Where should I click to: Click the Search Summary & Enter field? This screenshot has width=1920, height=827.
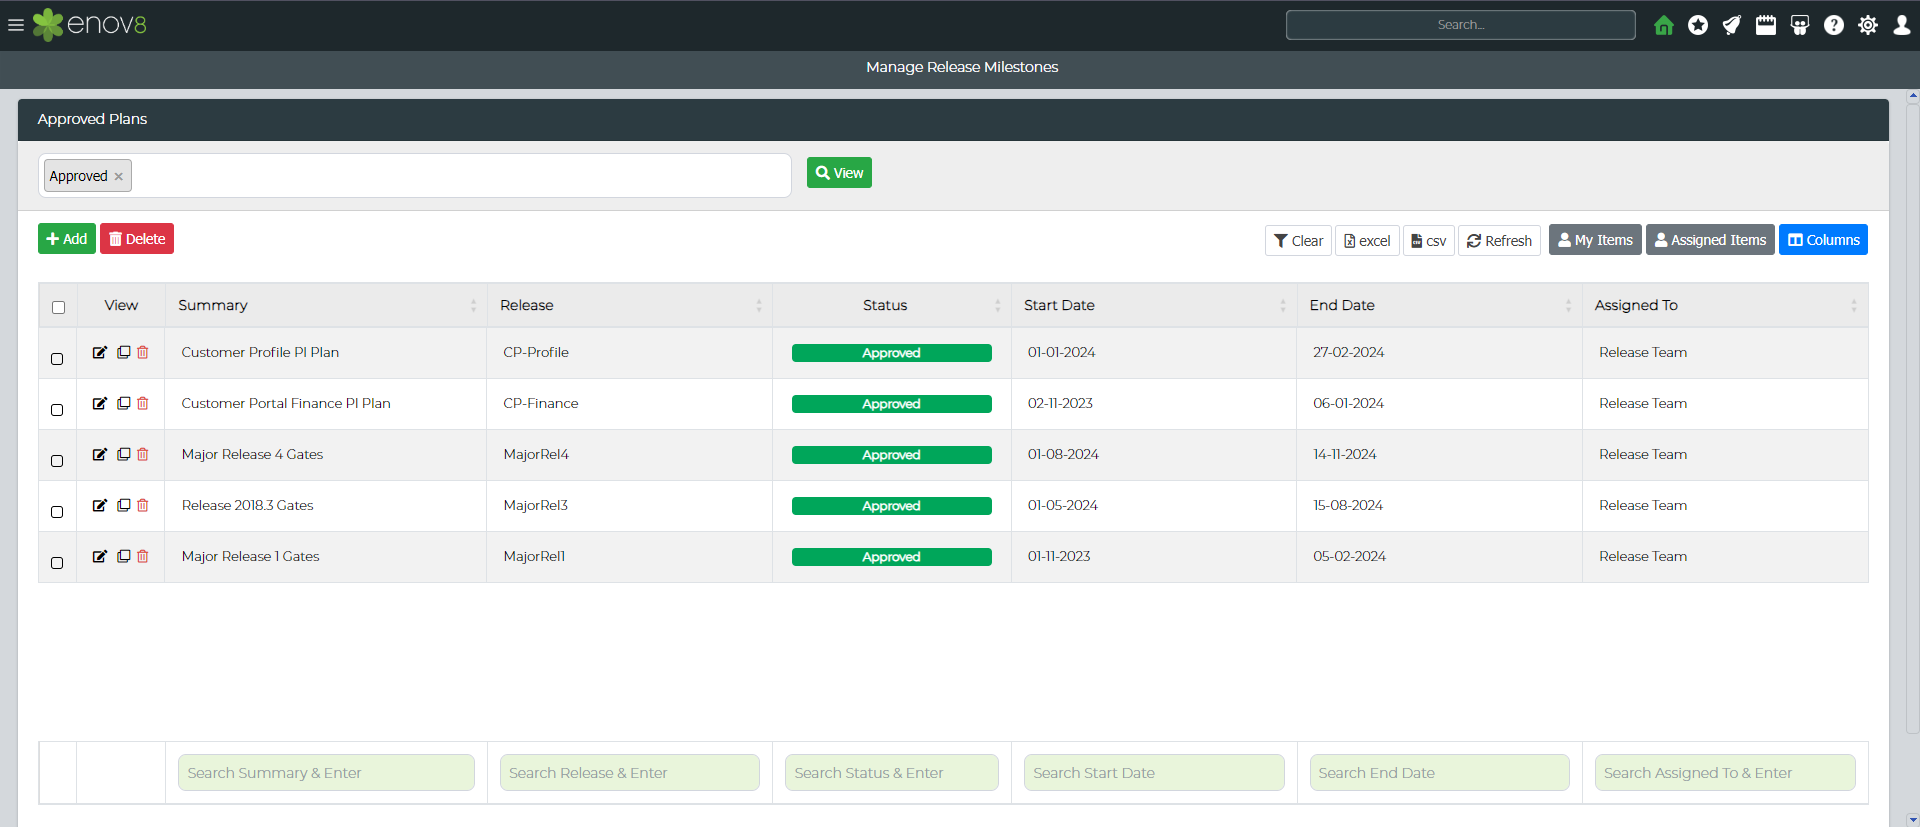point(326,772)
